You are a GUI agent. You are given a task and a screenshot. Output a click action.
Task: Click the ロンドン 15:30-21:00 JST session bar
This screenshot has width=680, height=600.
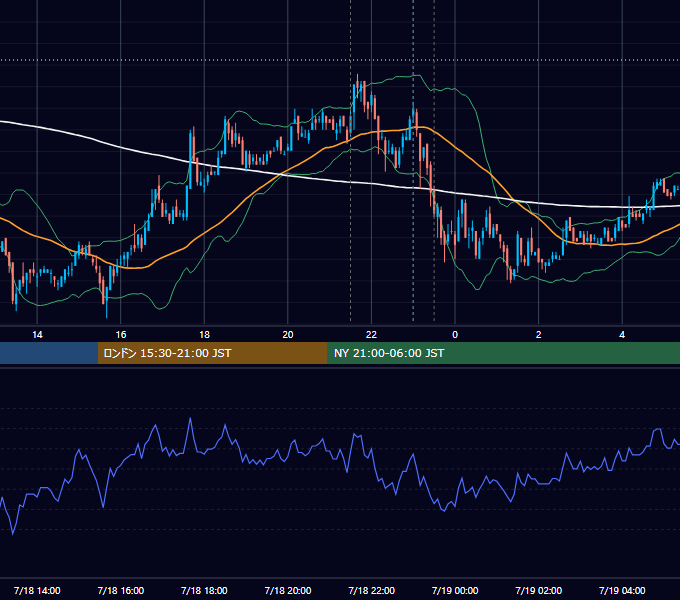[x=212, y=353]
